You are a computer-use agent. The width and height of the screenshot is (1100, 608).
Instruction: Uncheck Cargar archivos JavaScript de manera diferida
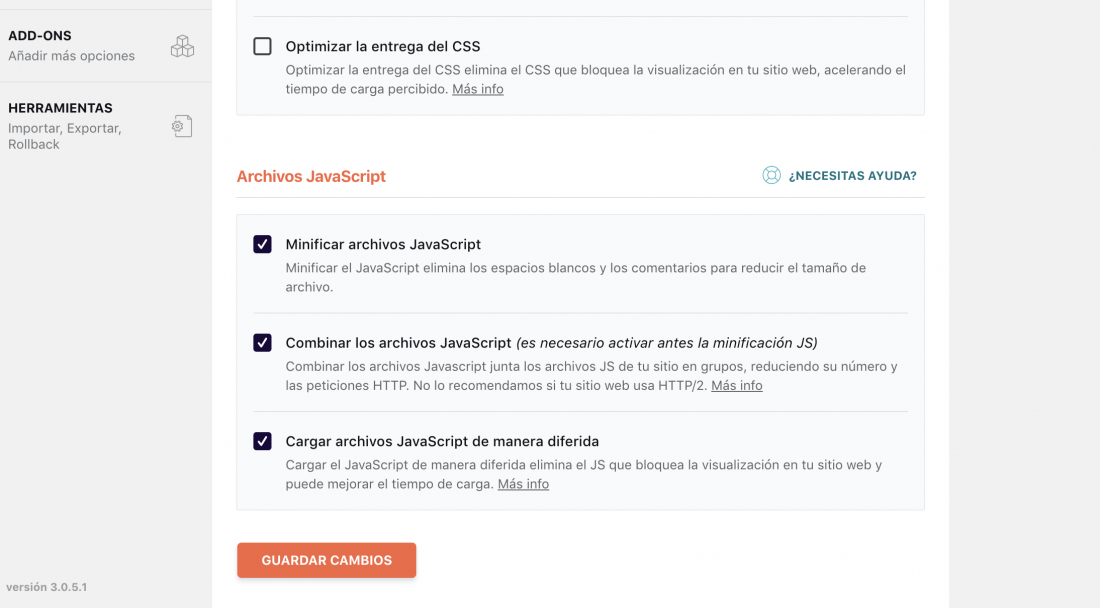point(262,441)
